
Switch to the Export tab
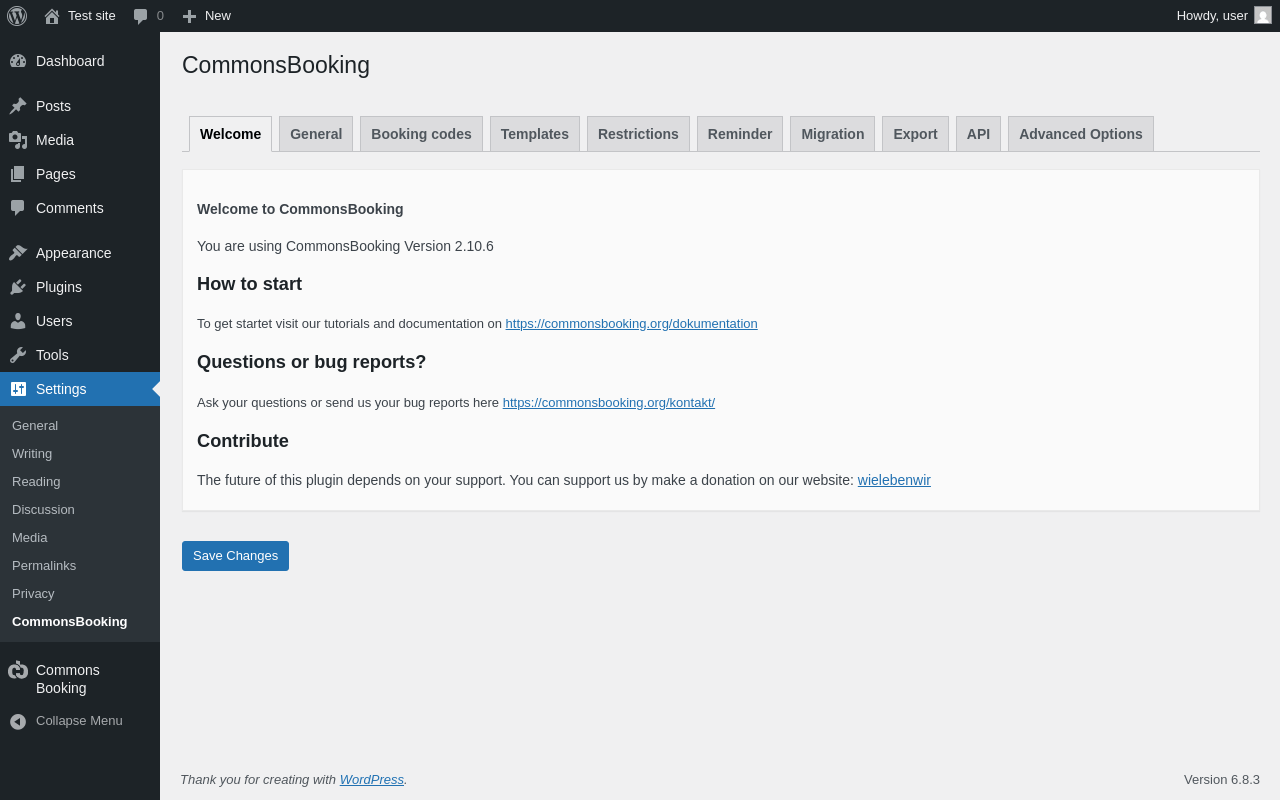point(915,134)
